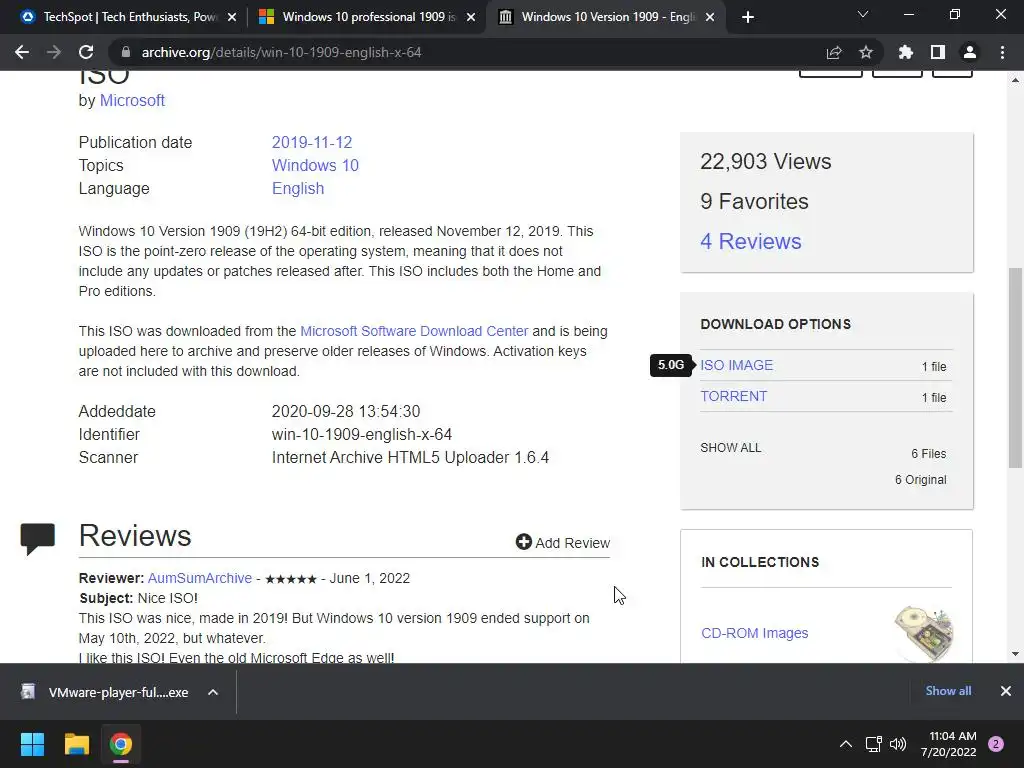Download the ISO IMAGE file
This screenshot has height=768, width=1024.
[x=736, y=365]
